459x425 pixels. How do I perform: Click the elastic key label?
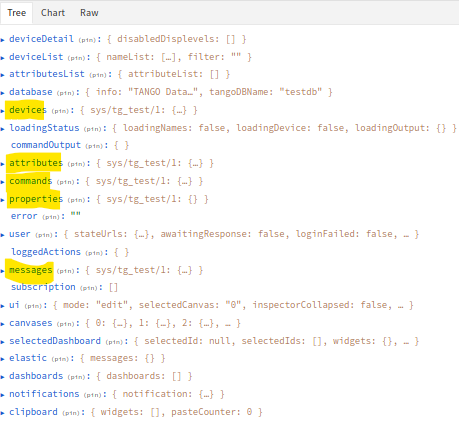pyautogui.click(x=28, y=358)
